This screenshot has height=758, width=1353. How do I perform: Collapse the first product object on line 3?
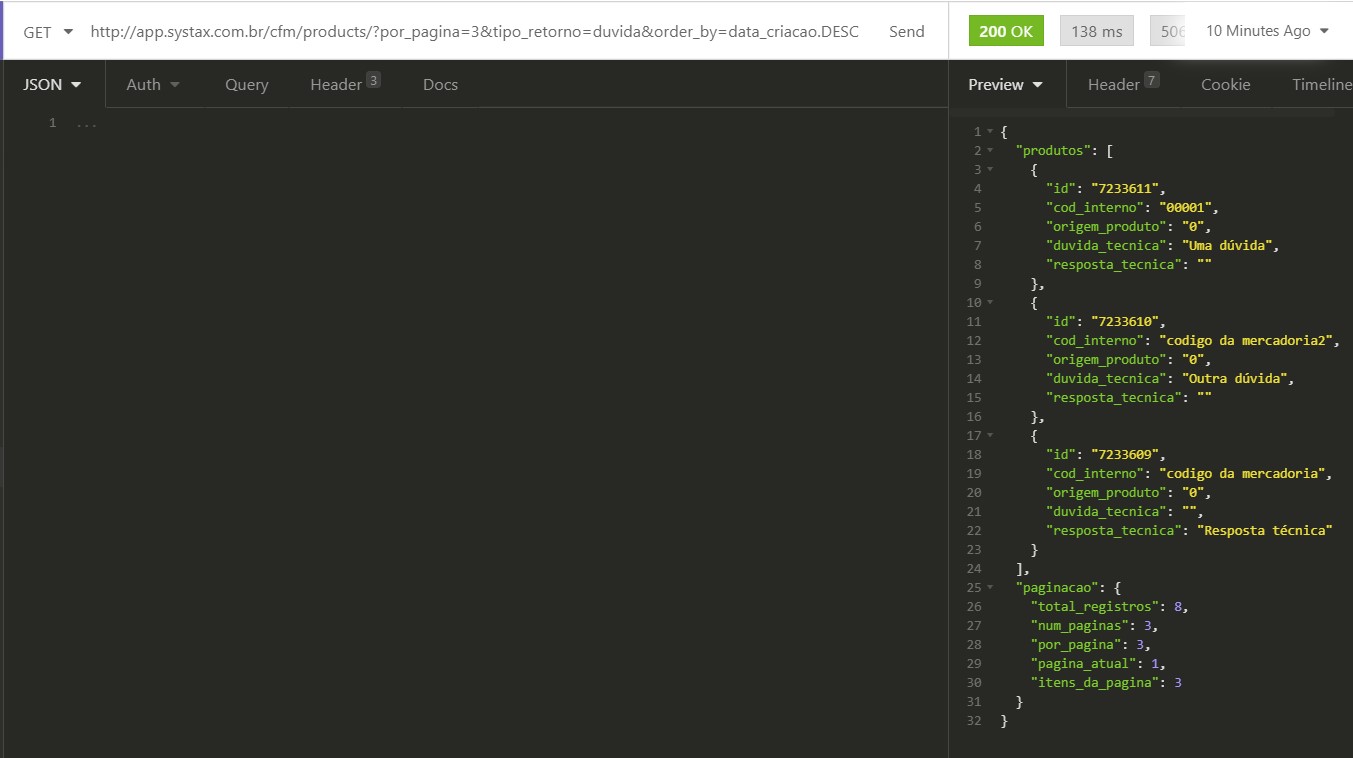click(x=990, y=170)
